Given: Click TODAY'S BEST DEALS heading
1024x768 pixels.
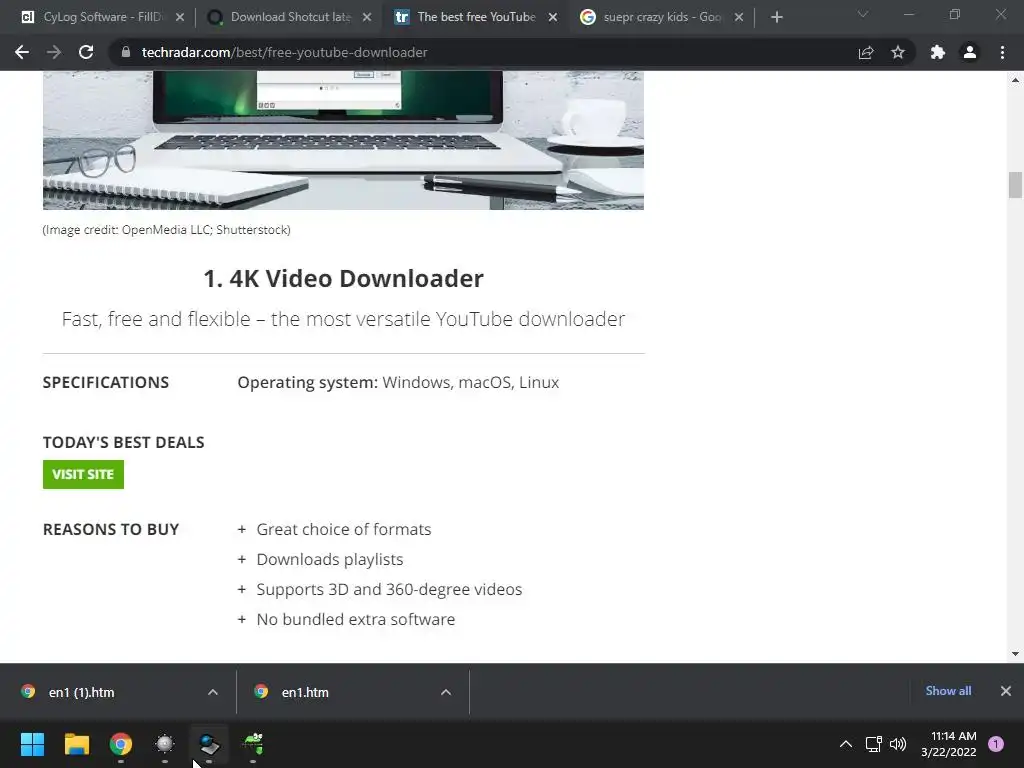Looking at the screenshot, I should tap(123, 442).
